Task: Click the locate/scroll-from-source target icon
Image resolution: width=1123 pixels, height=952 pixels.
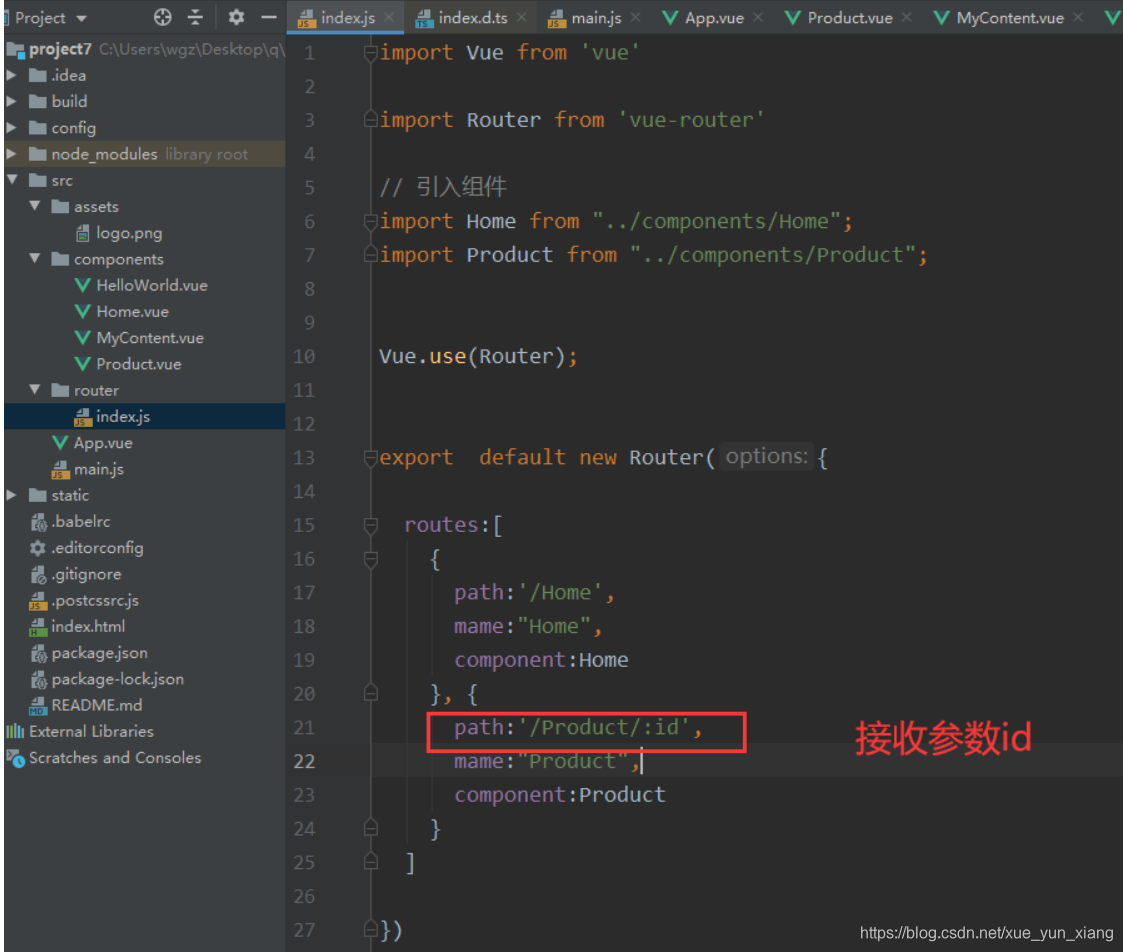Action: click(163, 17)
